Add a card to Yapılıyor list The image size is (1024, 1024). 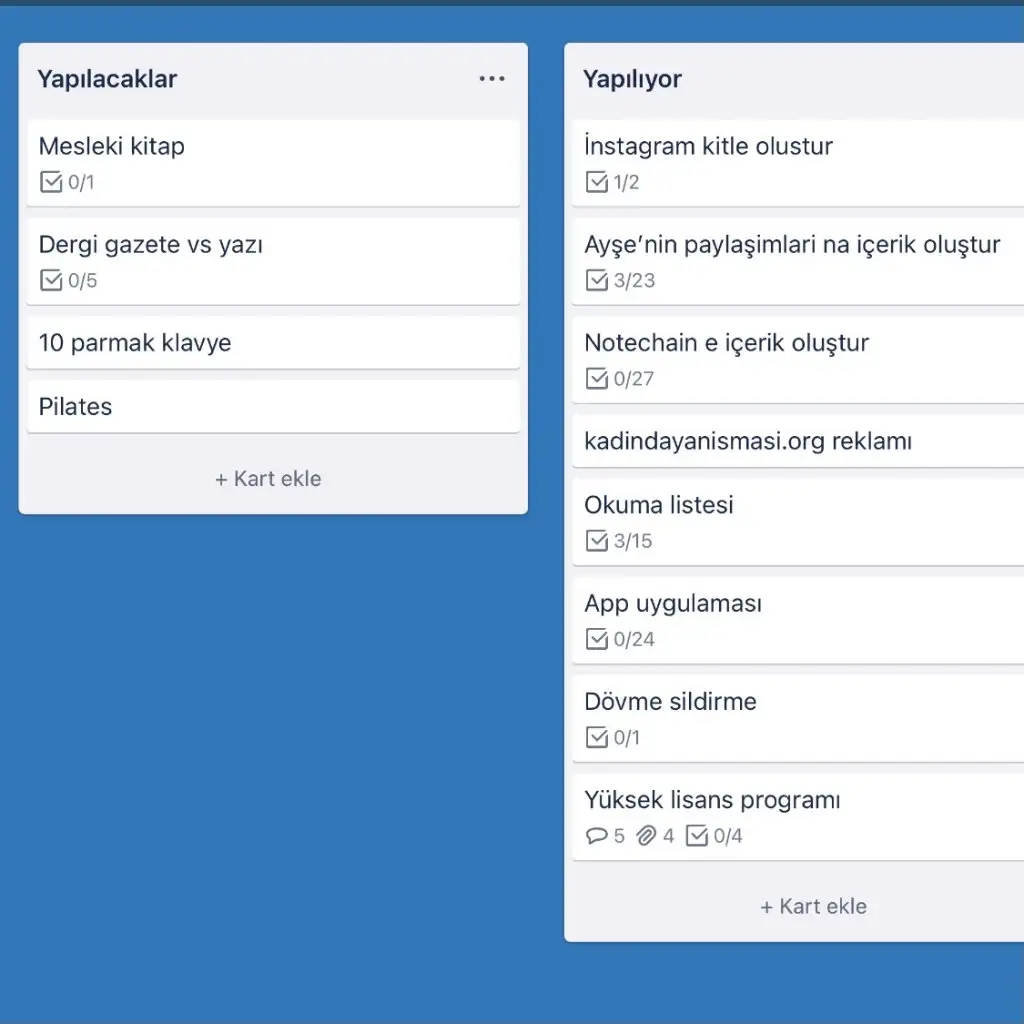(813, 907)
